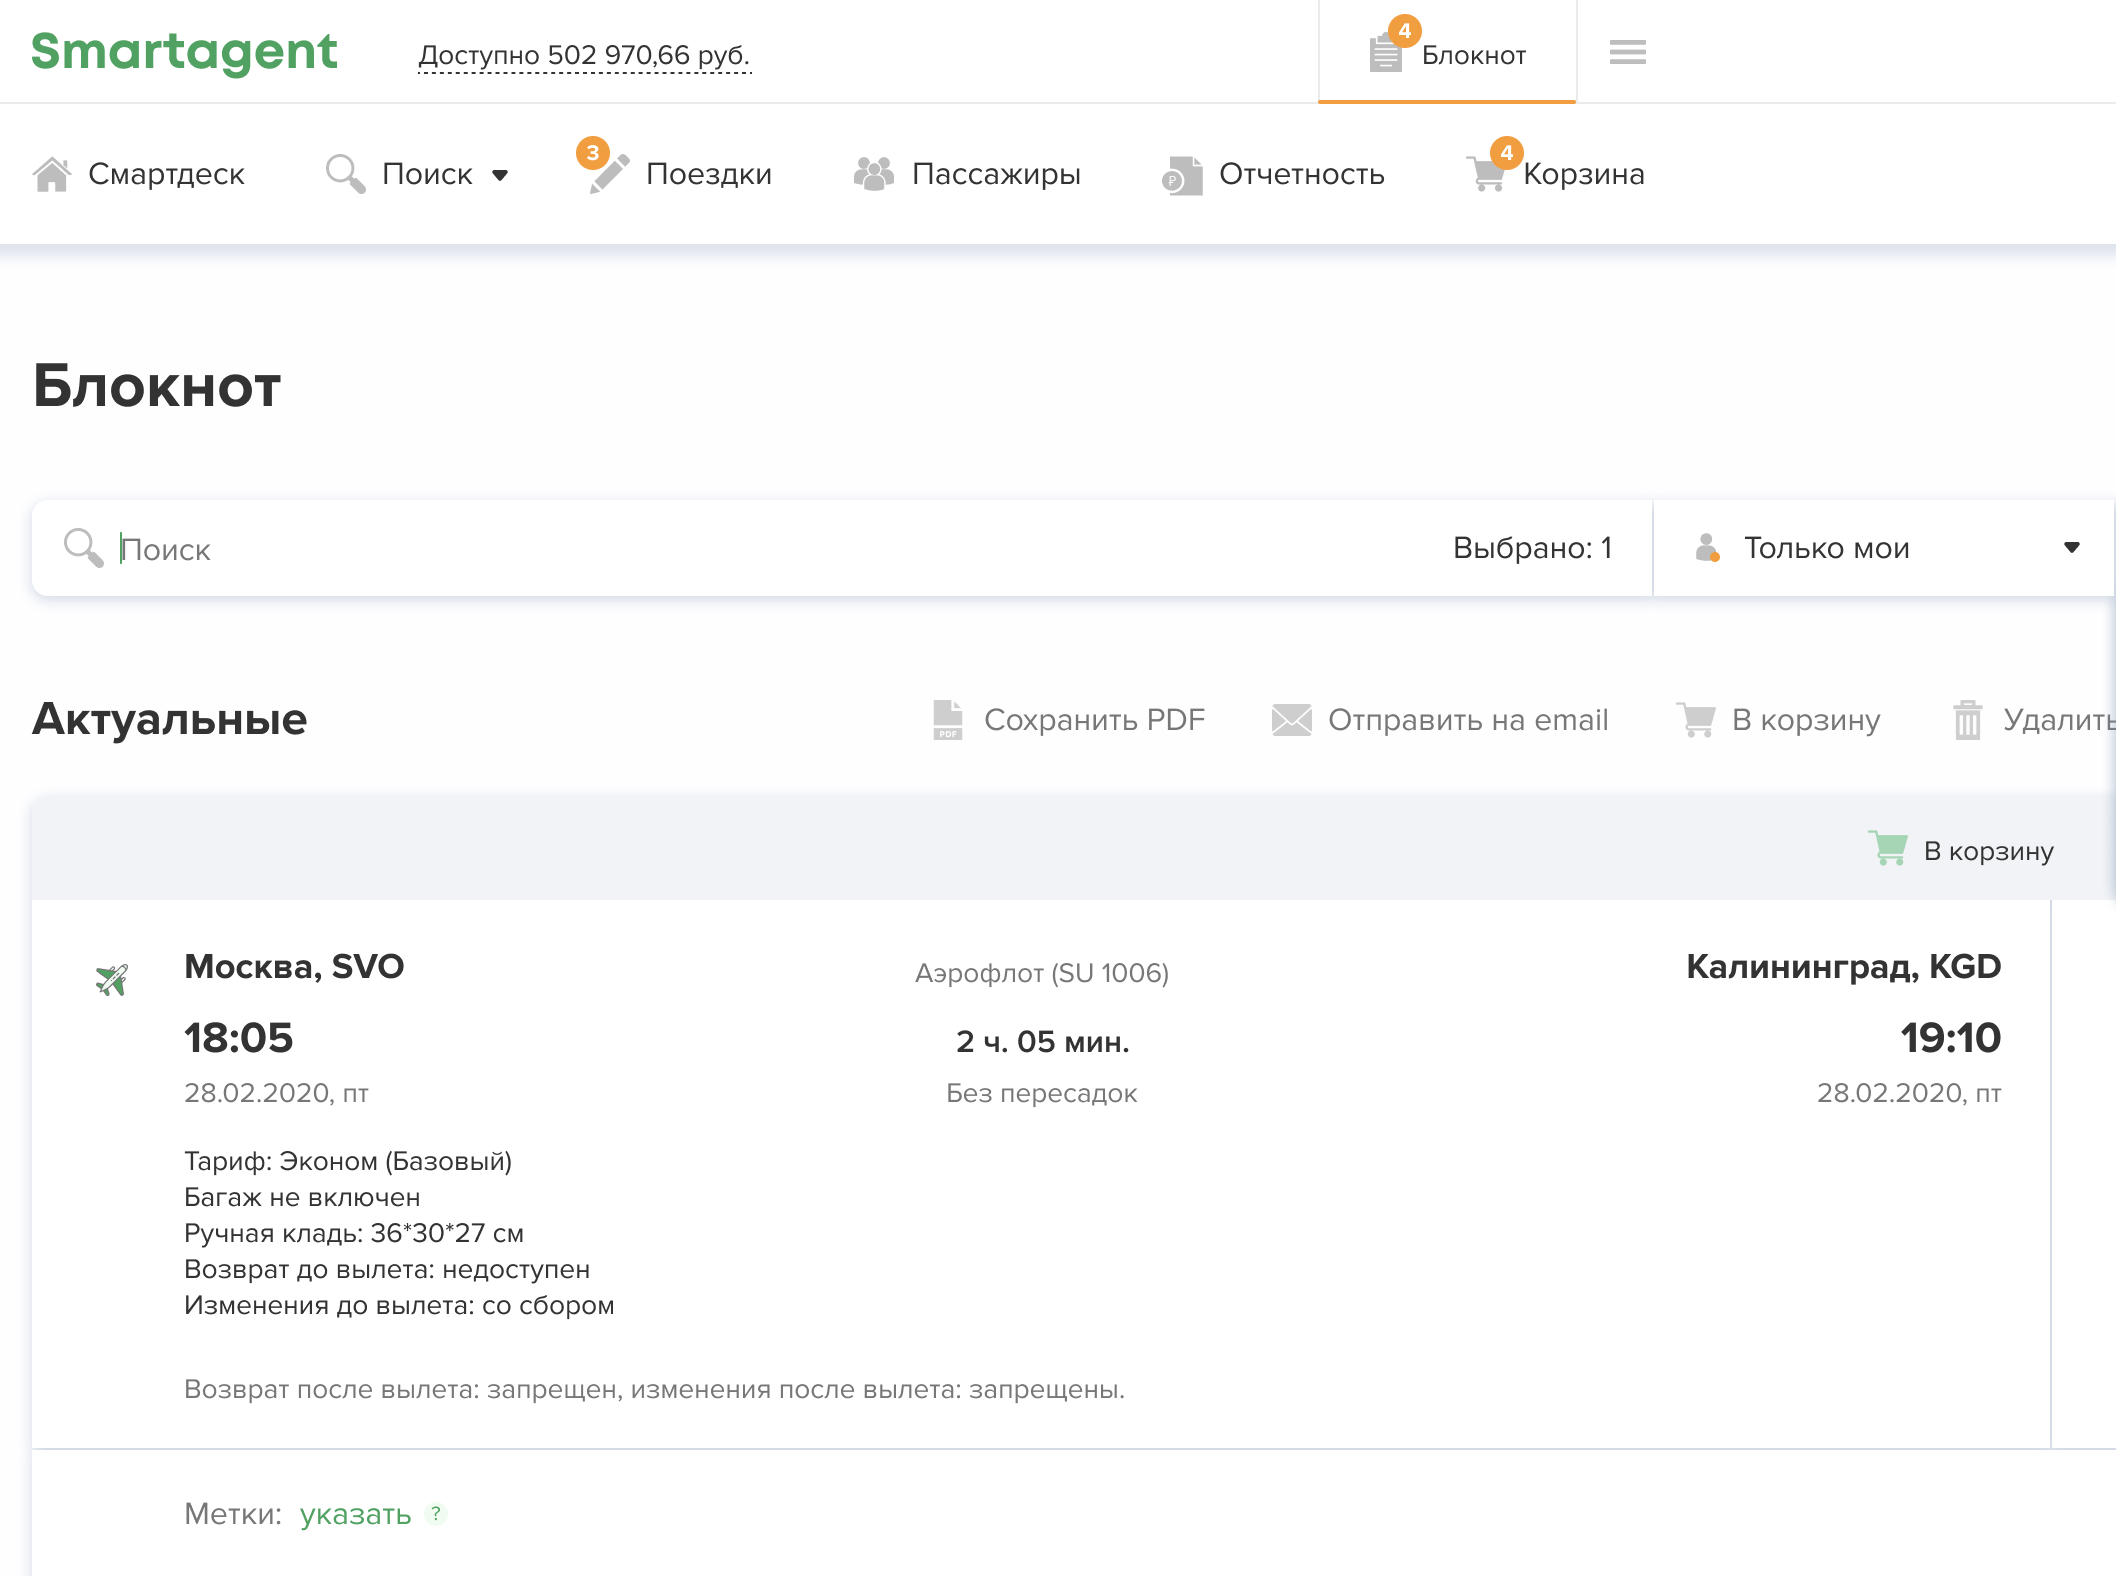The width and height of the screenshot is (2116, 1576).
Task: Click the Поездки pencil icon
Action: [x=608, y=174]
